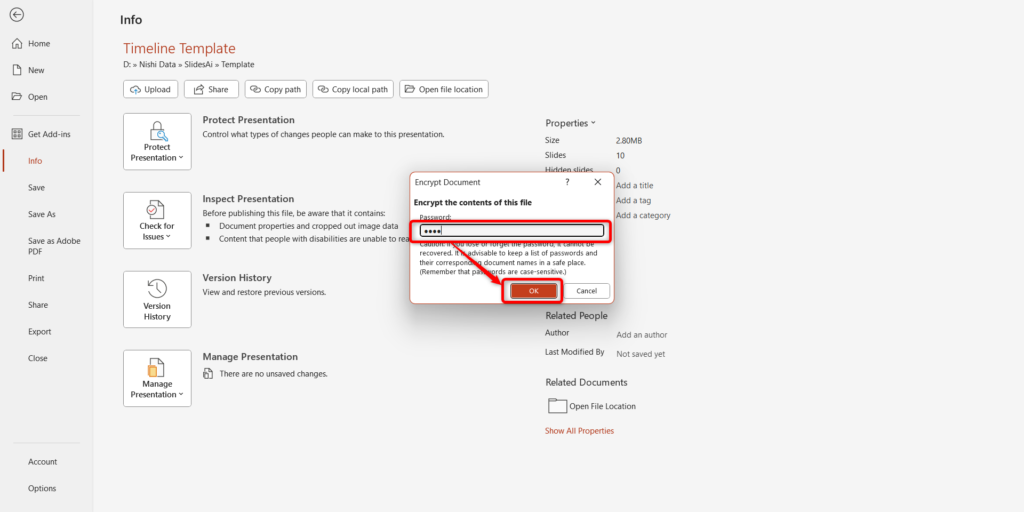This screenshot has height=512, width=1024.
Task: Expand the Check for Issues menu
Action: pyautogui.click(x=157, y=221)
